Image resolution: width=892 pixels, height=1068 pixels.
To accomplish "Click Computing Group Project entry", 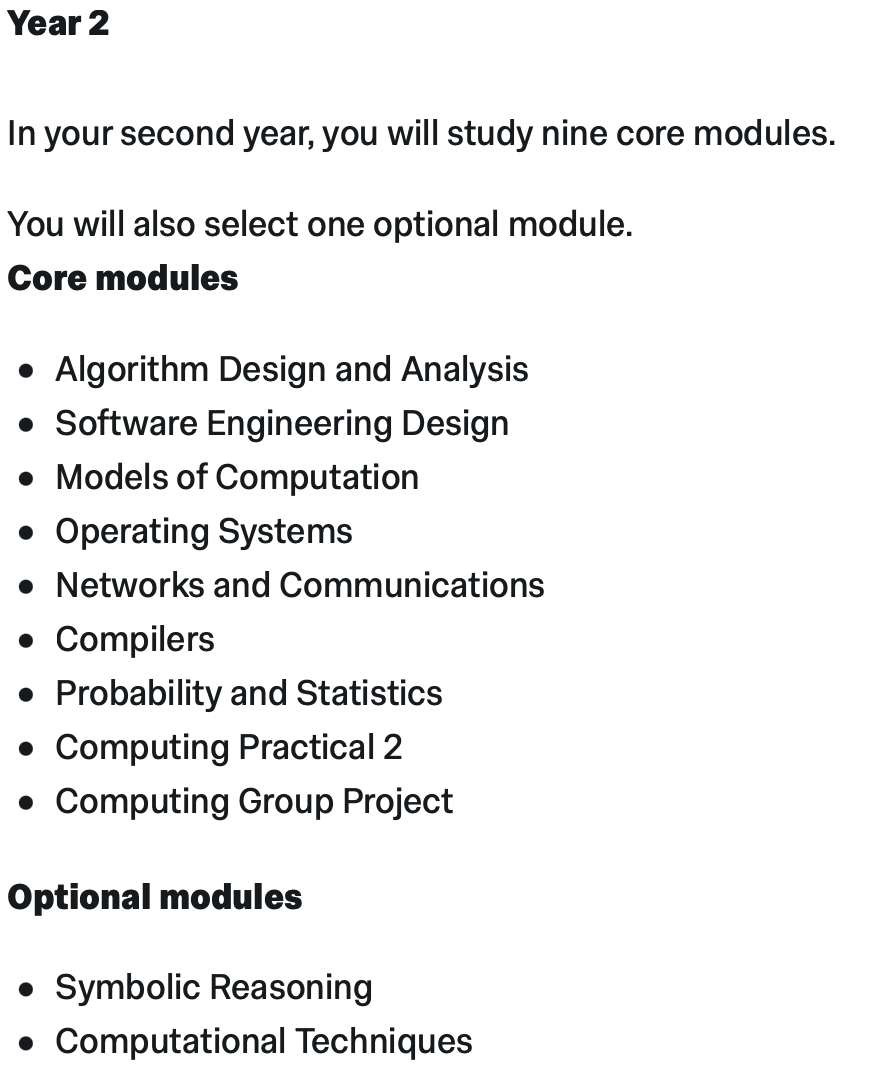I will (254, 801).
